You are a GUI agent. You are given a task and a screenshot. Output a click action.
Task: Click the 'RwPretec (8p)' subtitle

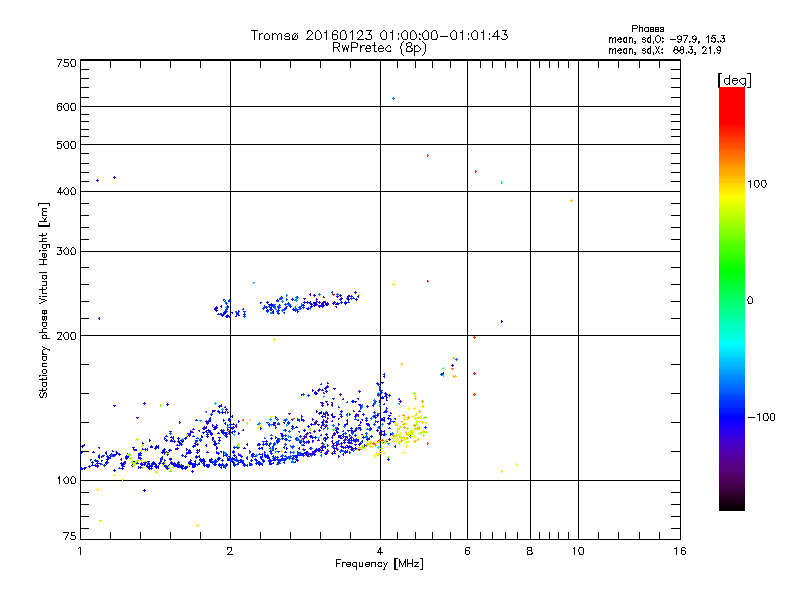[379, 48]
